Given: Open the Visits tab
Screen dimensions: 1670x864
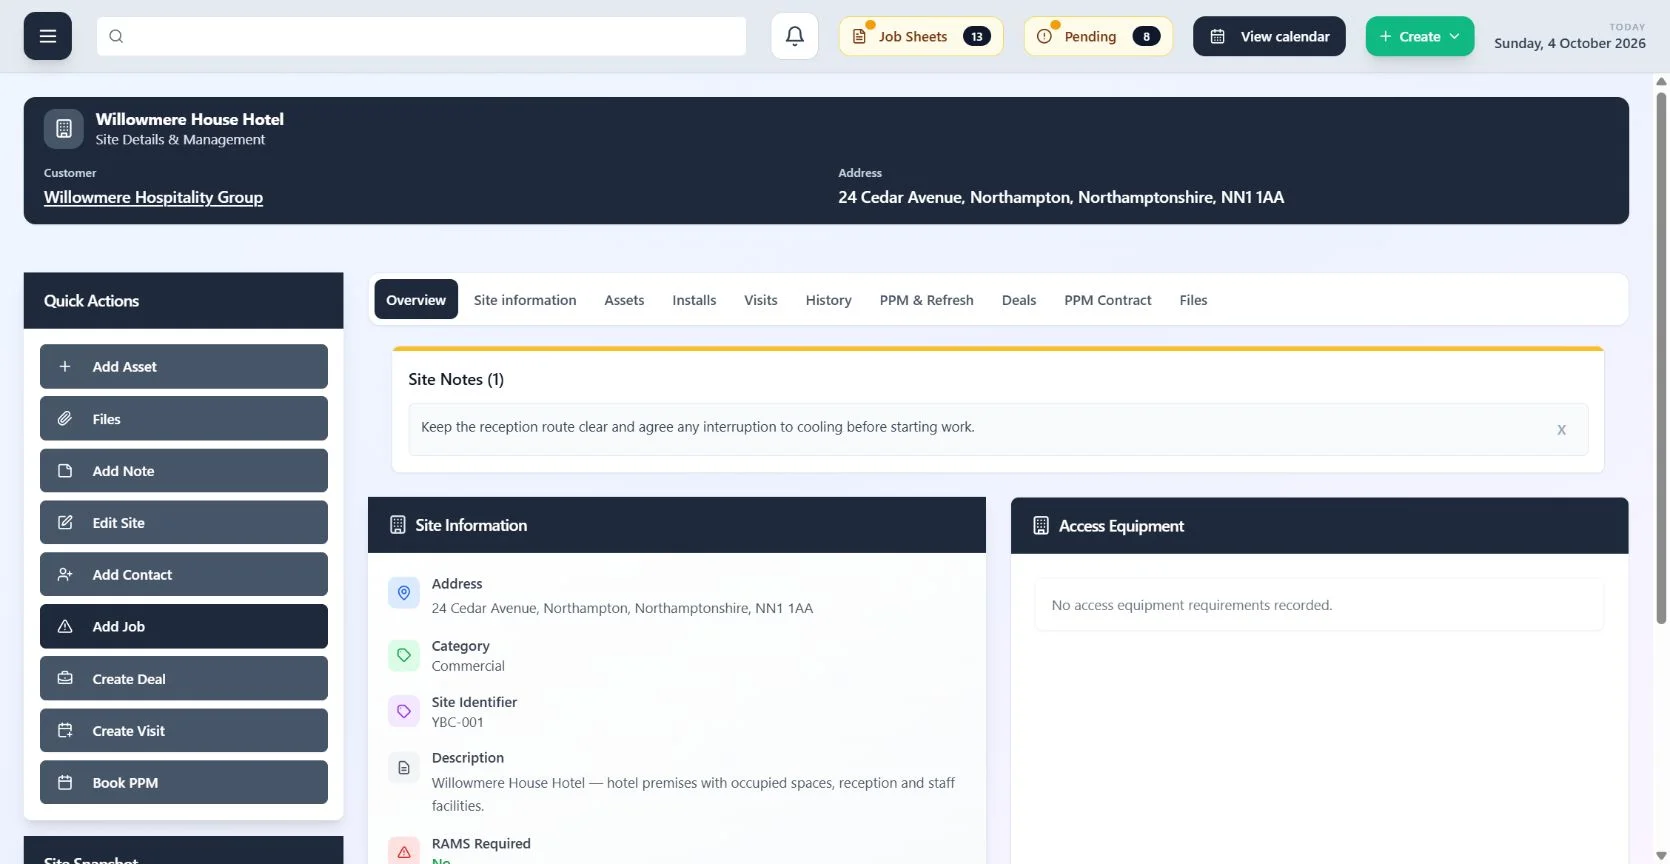Looking at the screenshot, I should click(x=761, y=300).
